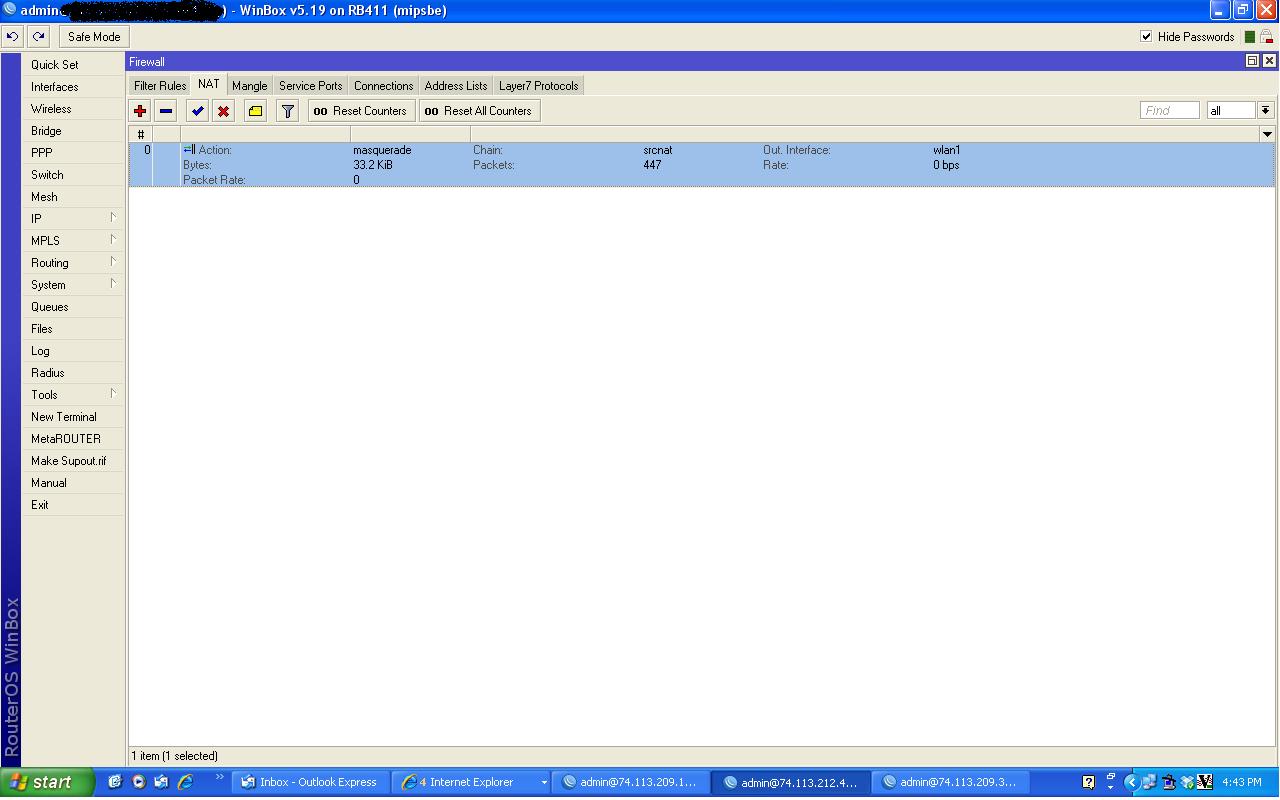The image size is (1280, 800).
Task: Open the Layer7 Protocols tab
Action: pyautogui.click(x=539, y=86)
